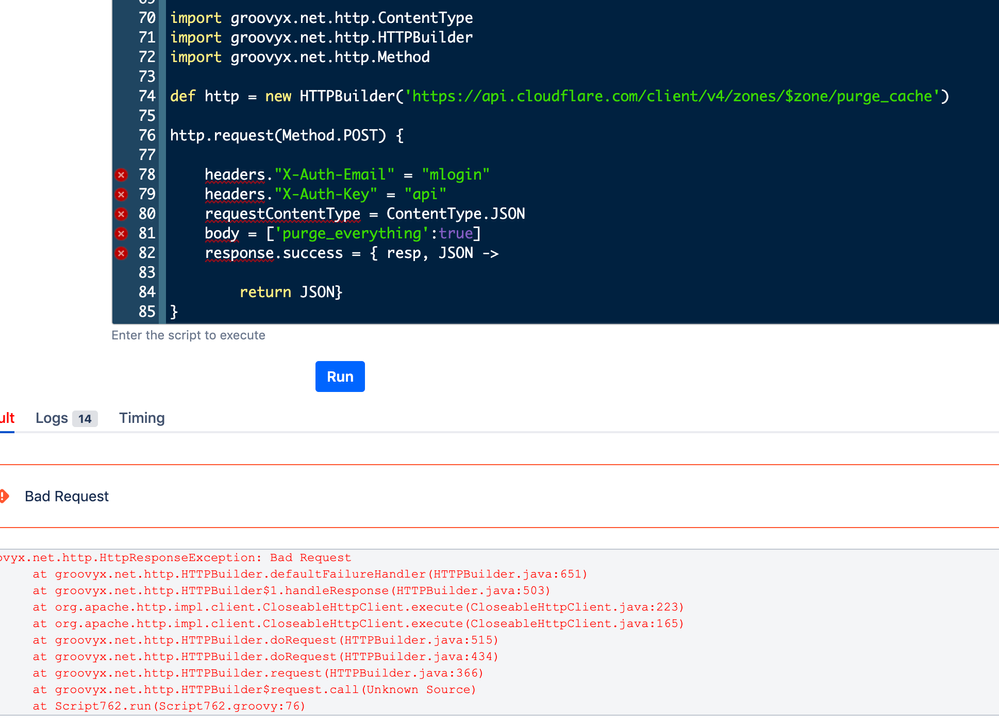Click the "mlogin" string value
This screenshot has height=719, width=999.
(x=456, y=174)
